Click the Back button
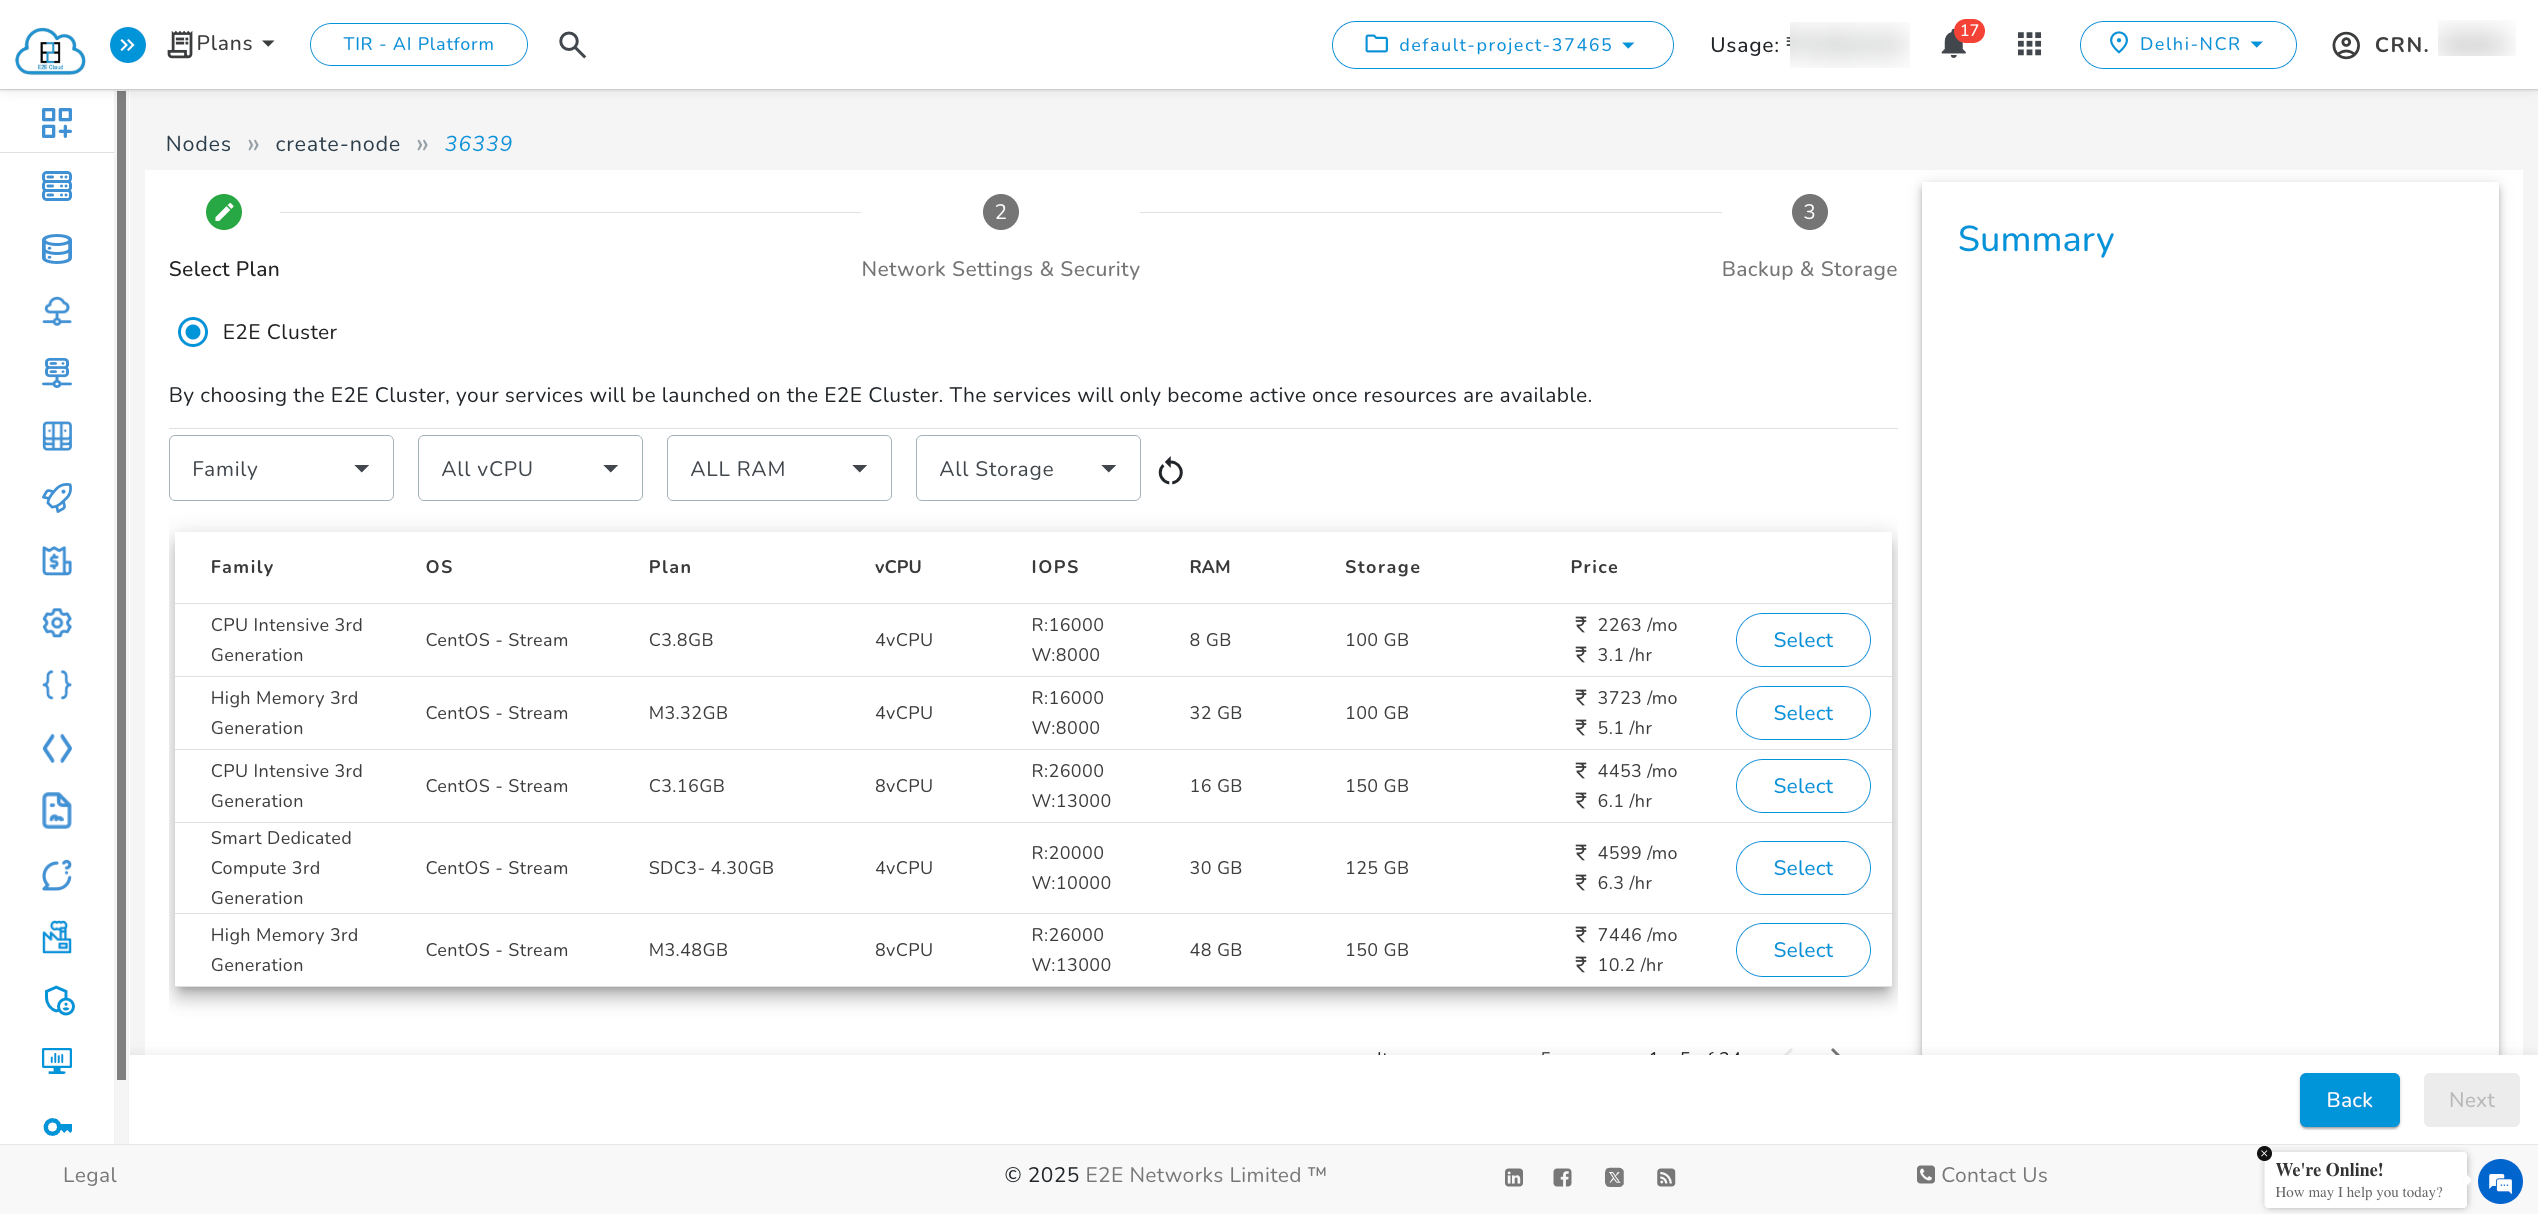The height and width of the screenshot is (1214, 2538). point(2349,1100)
